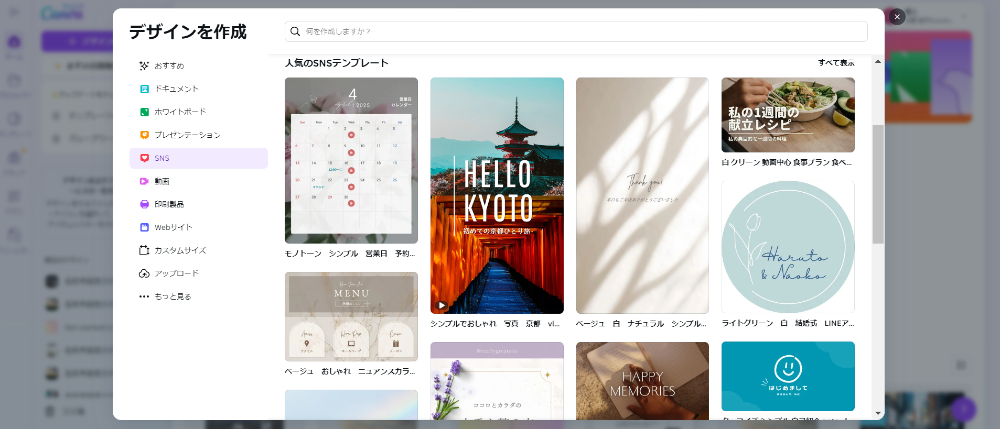Click caption ベージュ 白 ナチュラル シンプル
Screen dimensions: 1000x429
pos(641,324)
